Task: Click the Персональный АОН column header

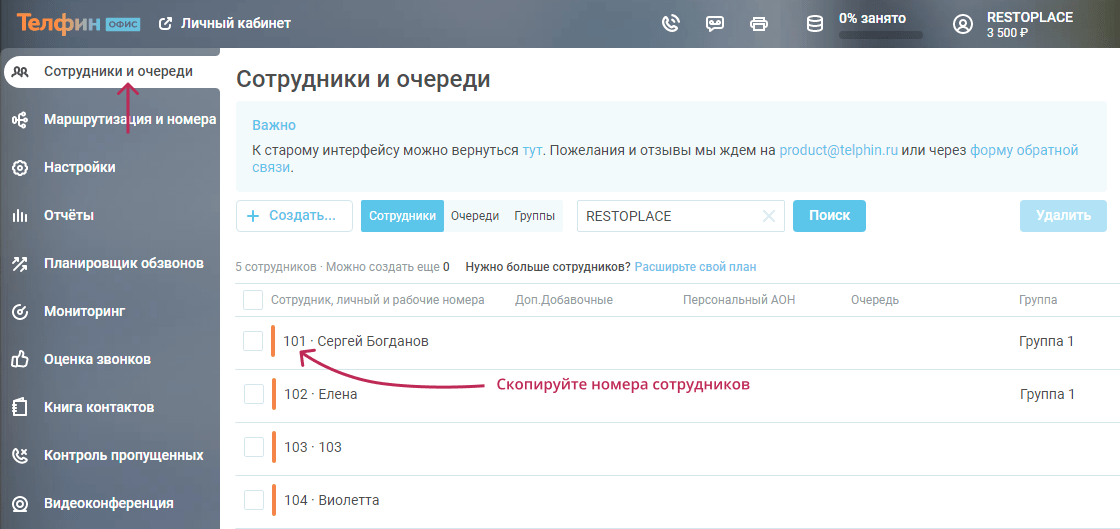Action: (x=739, y=300)
